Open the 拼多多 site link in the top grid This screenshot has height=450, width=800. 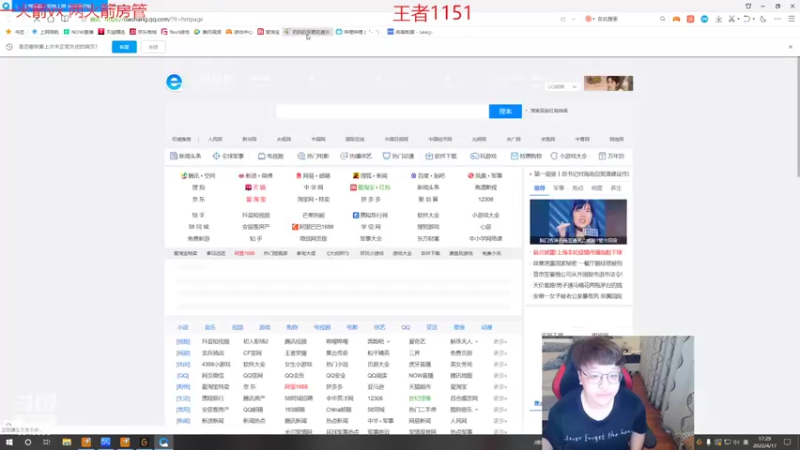371,199
